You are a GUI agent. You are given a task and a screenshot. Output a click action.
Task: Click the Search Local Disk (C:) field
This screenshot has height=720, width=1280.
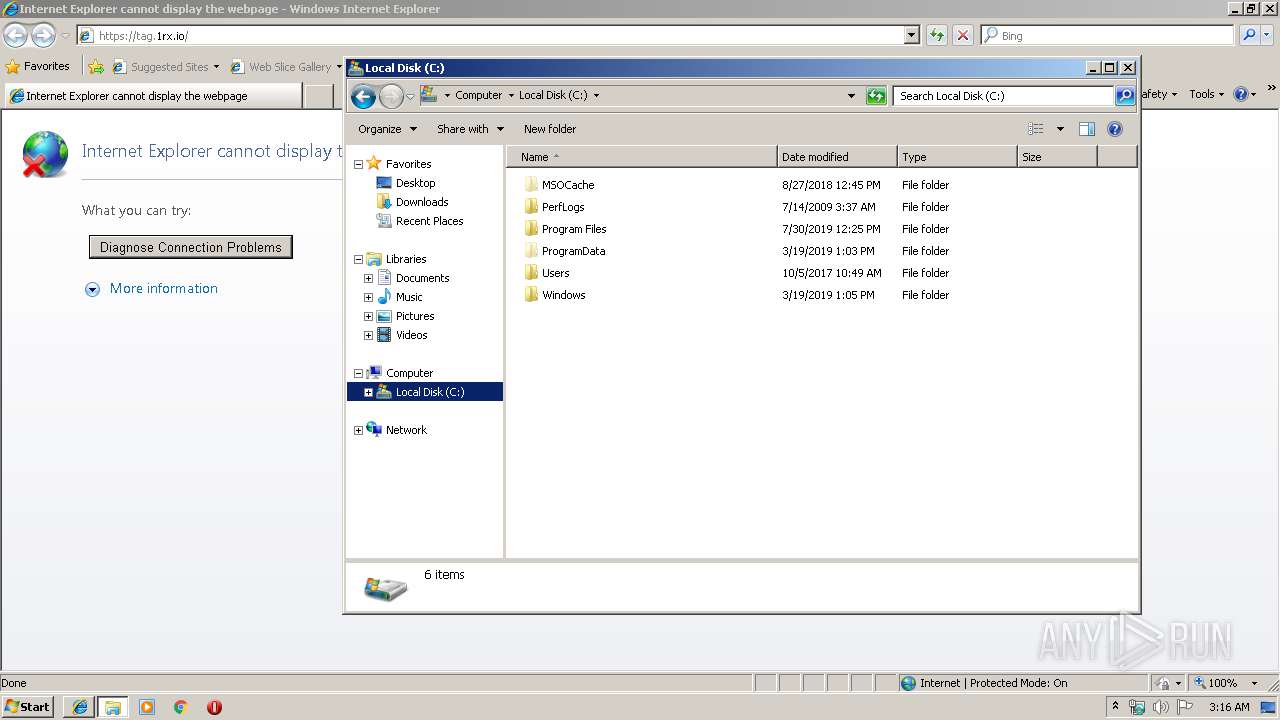point(1004,96)
